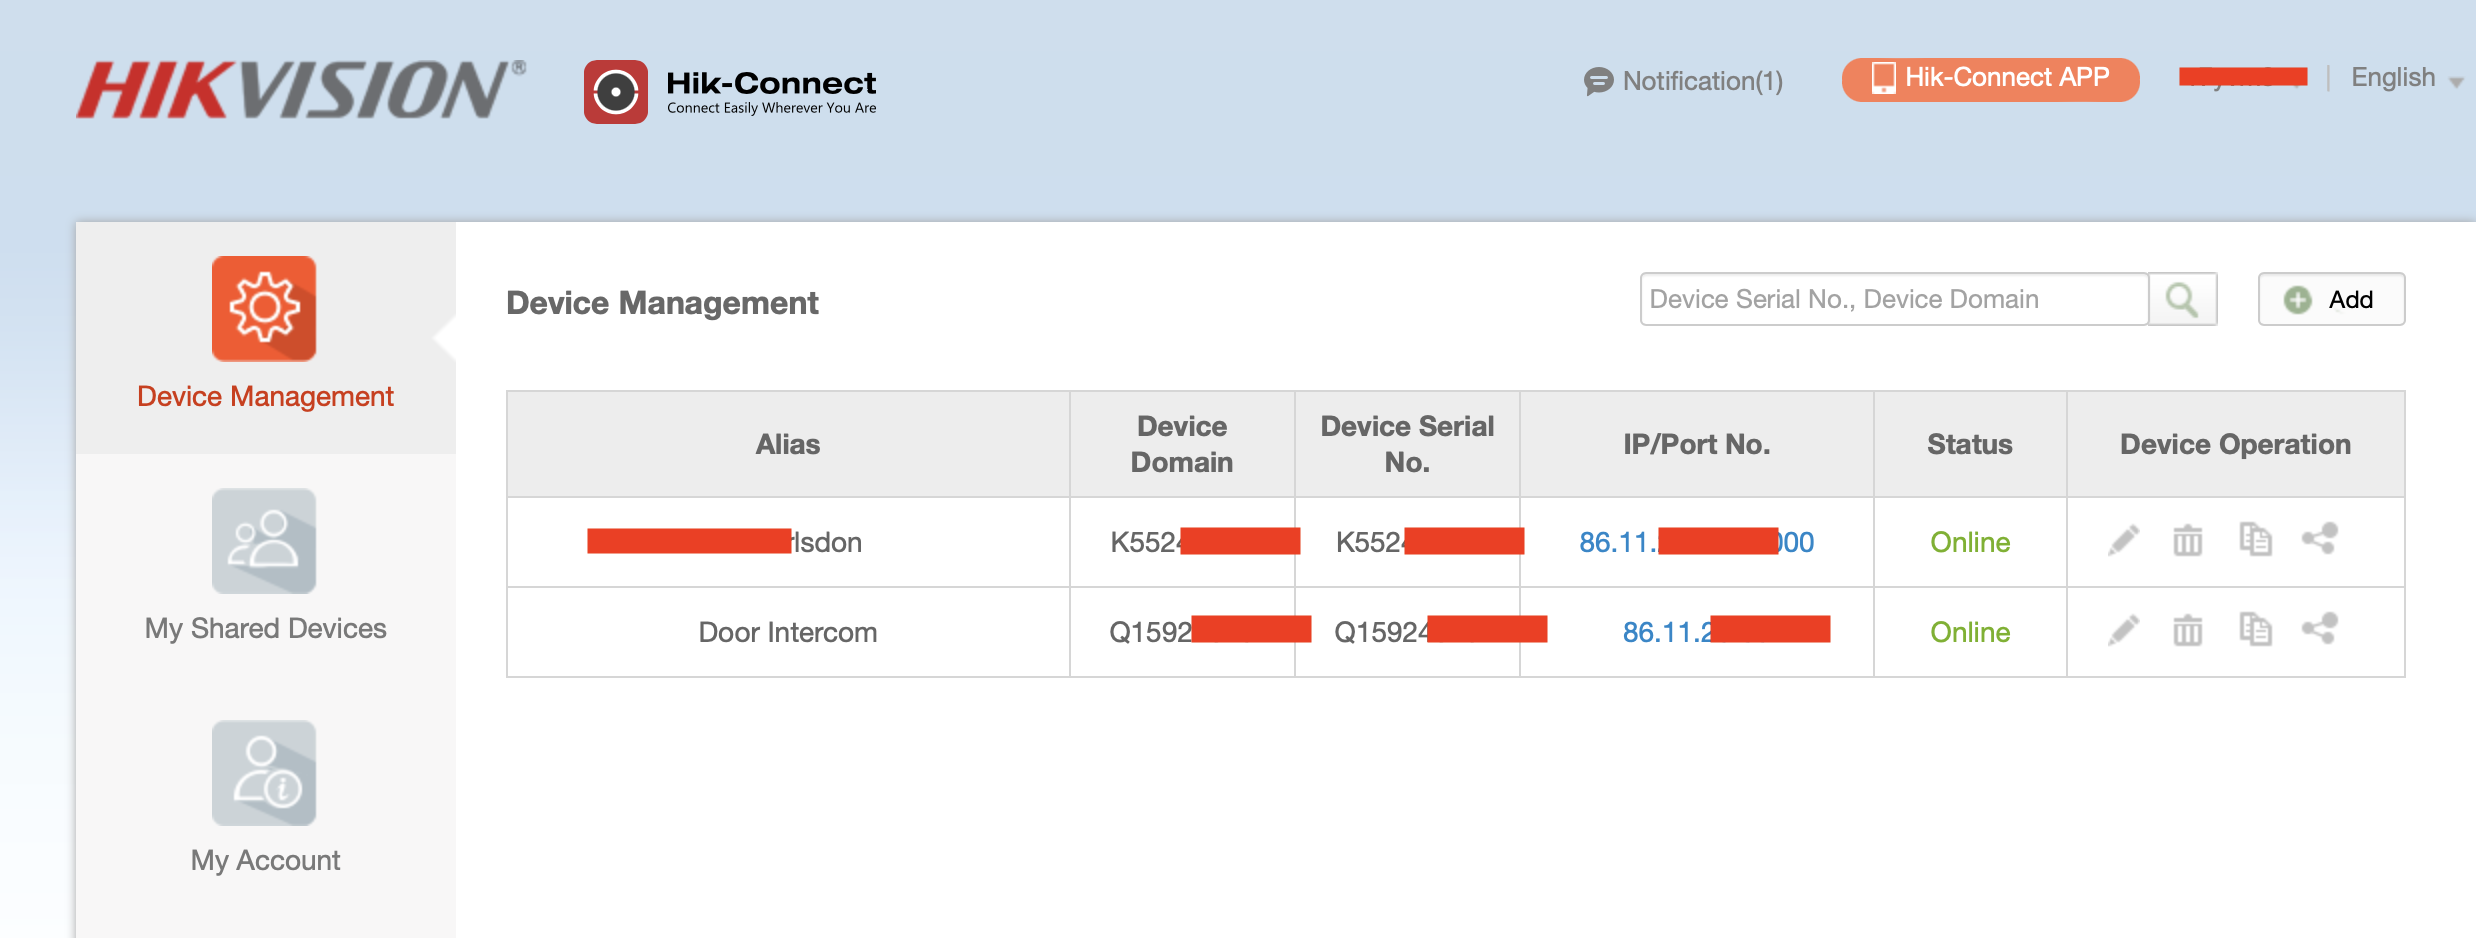Click the Notification message icon

(1597, 81)
